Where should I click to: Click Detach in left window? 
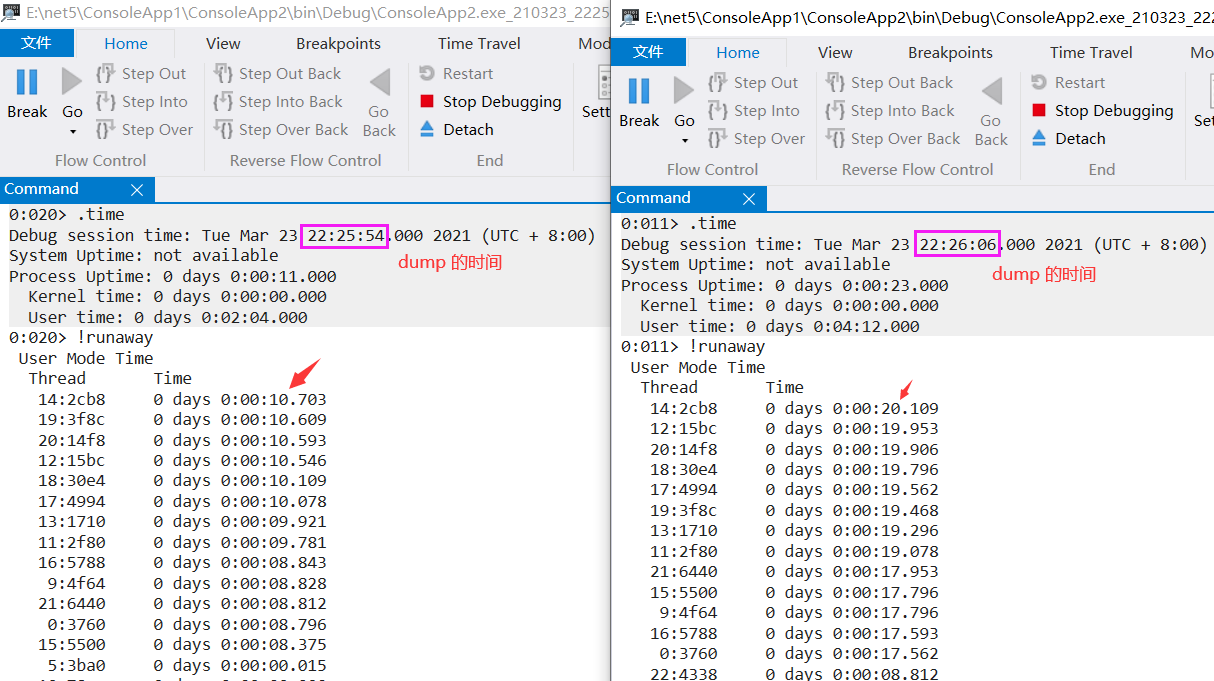(456, 130)
